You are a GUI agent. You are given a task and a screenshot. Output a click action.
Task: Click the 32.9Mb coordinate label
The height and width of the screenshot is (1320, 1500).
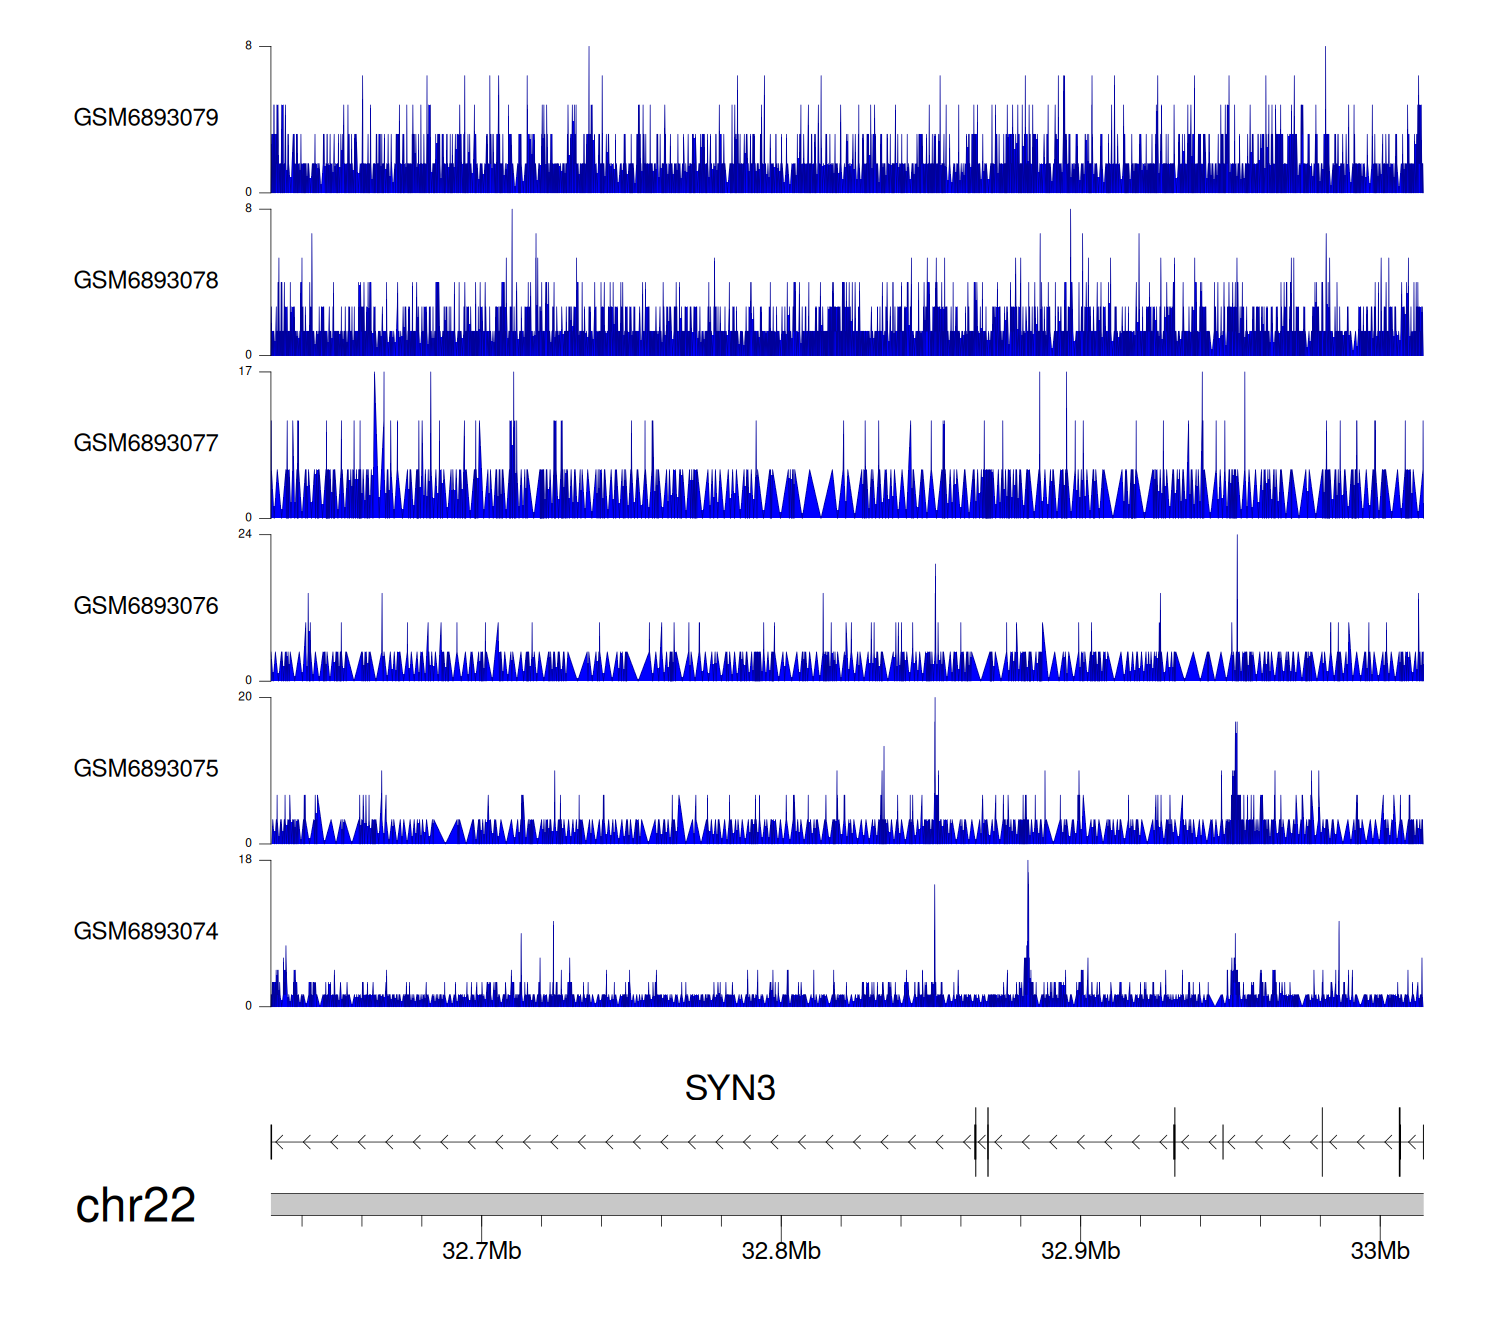pos(1080,1251)
